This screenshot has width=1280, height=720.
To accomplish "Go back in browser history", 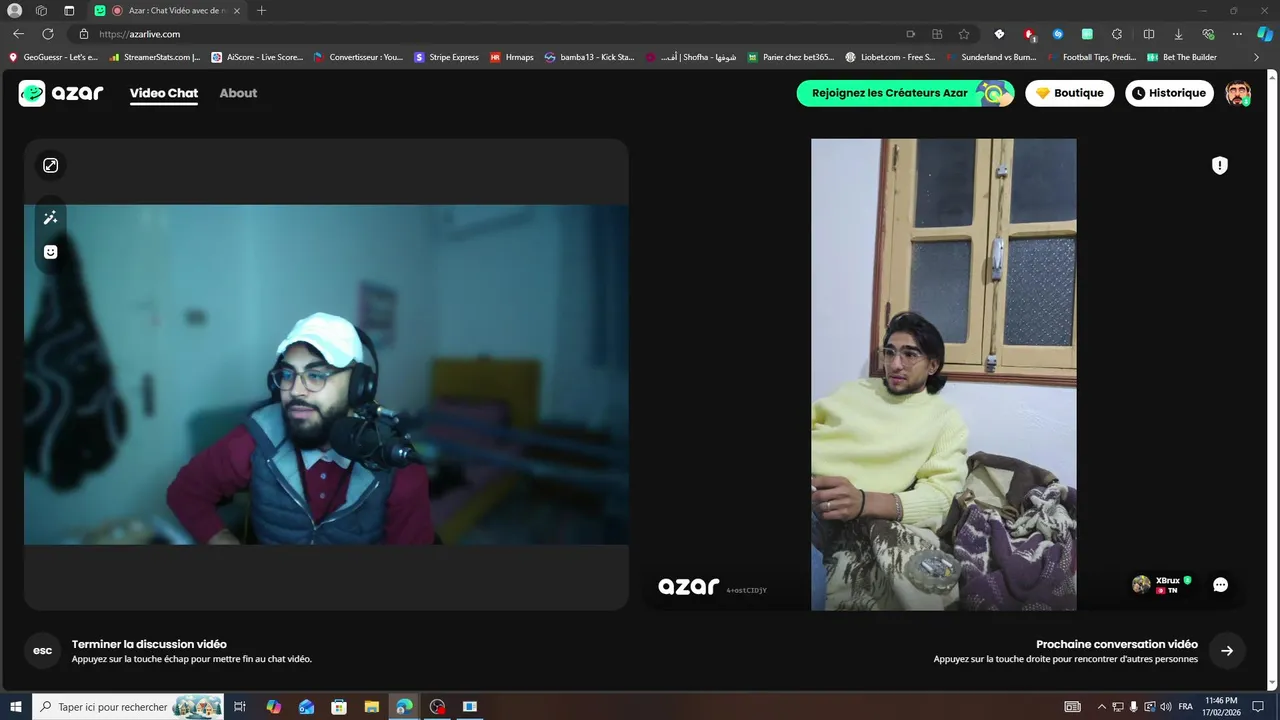I will 18,33.
